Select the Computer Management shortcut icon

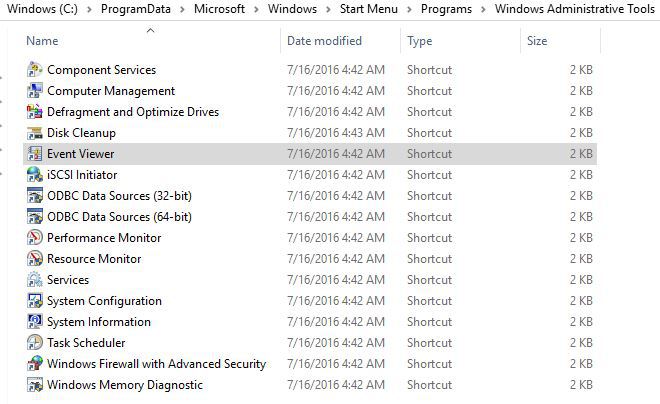[x=35, y=91]
